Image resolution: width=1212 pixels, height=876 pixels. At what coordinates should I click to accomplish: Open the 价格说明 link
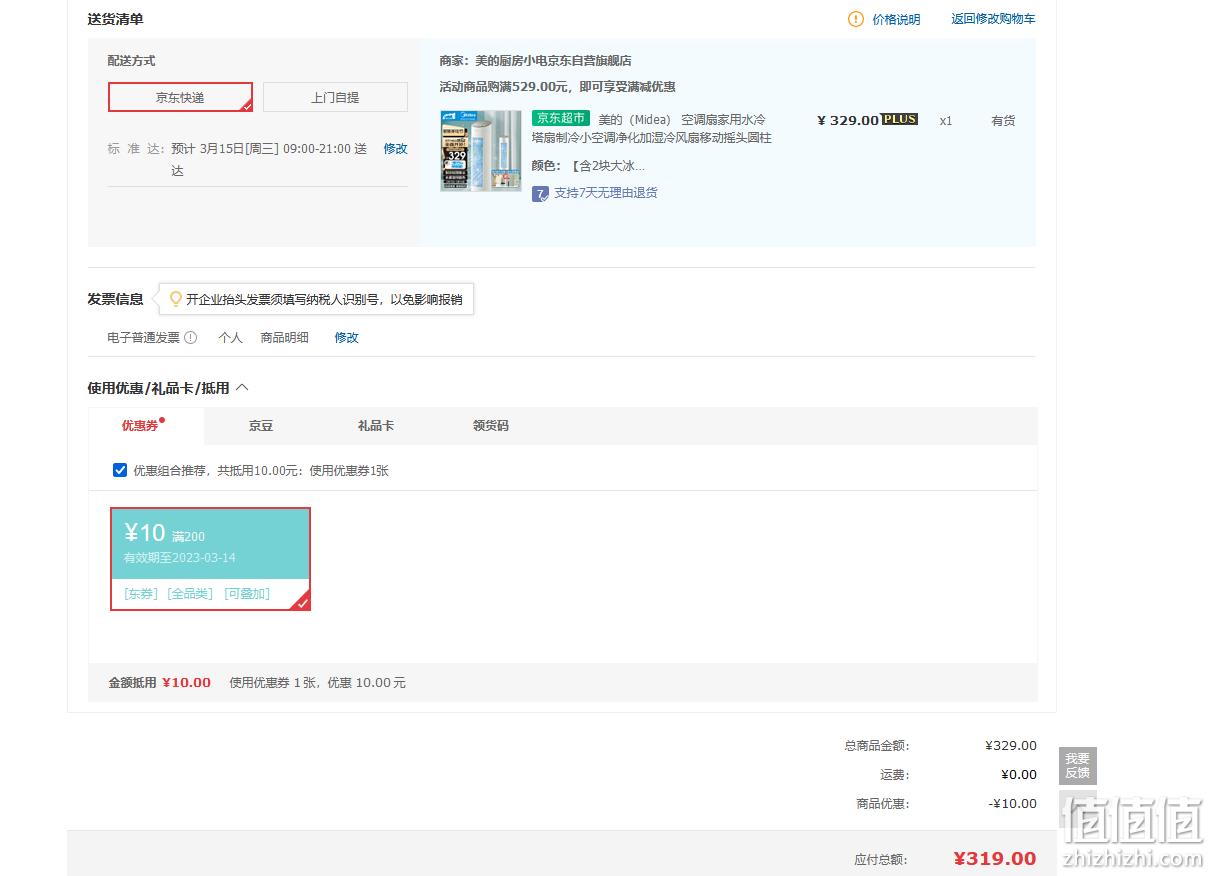pyautogui.click(x=896, y=19)
